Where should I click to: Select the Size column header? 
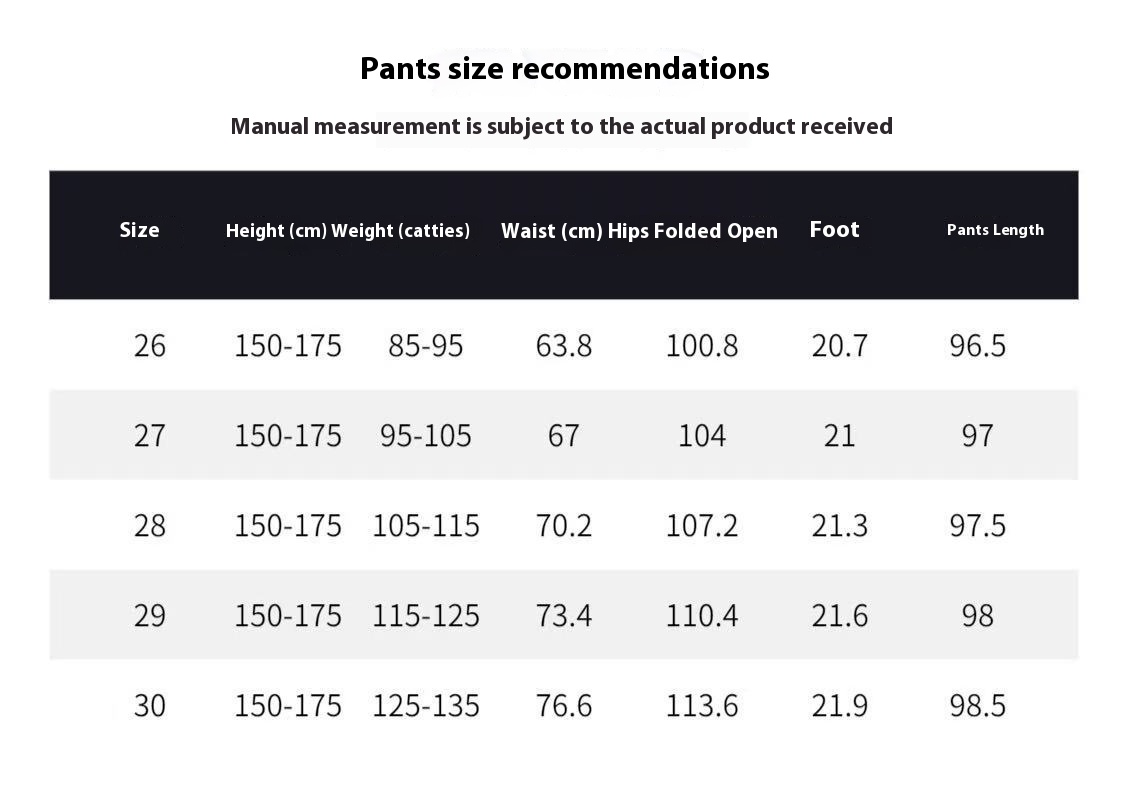(x=139, y=230)
